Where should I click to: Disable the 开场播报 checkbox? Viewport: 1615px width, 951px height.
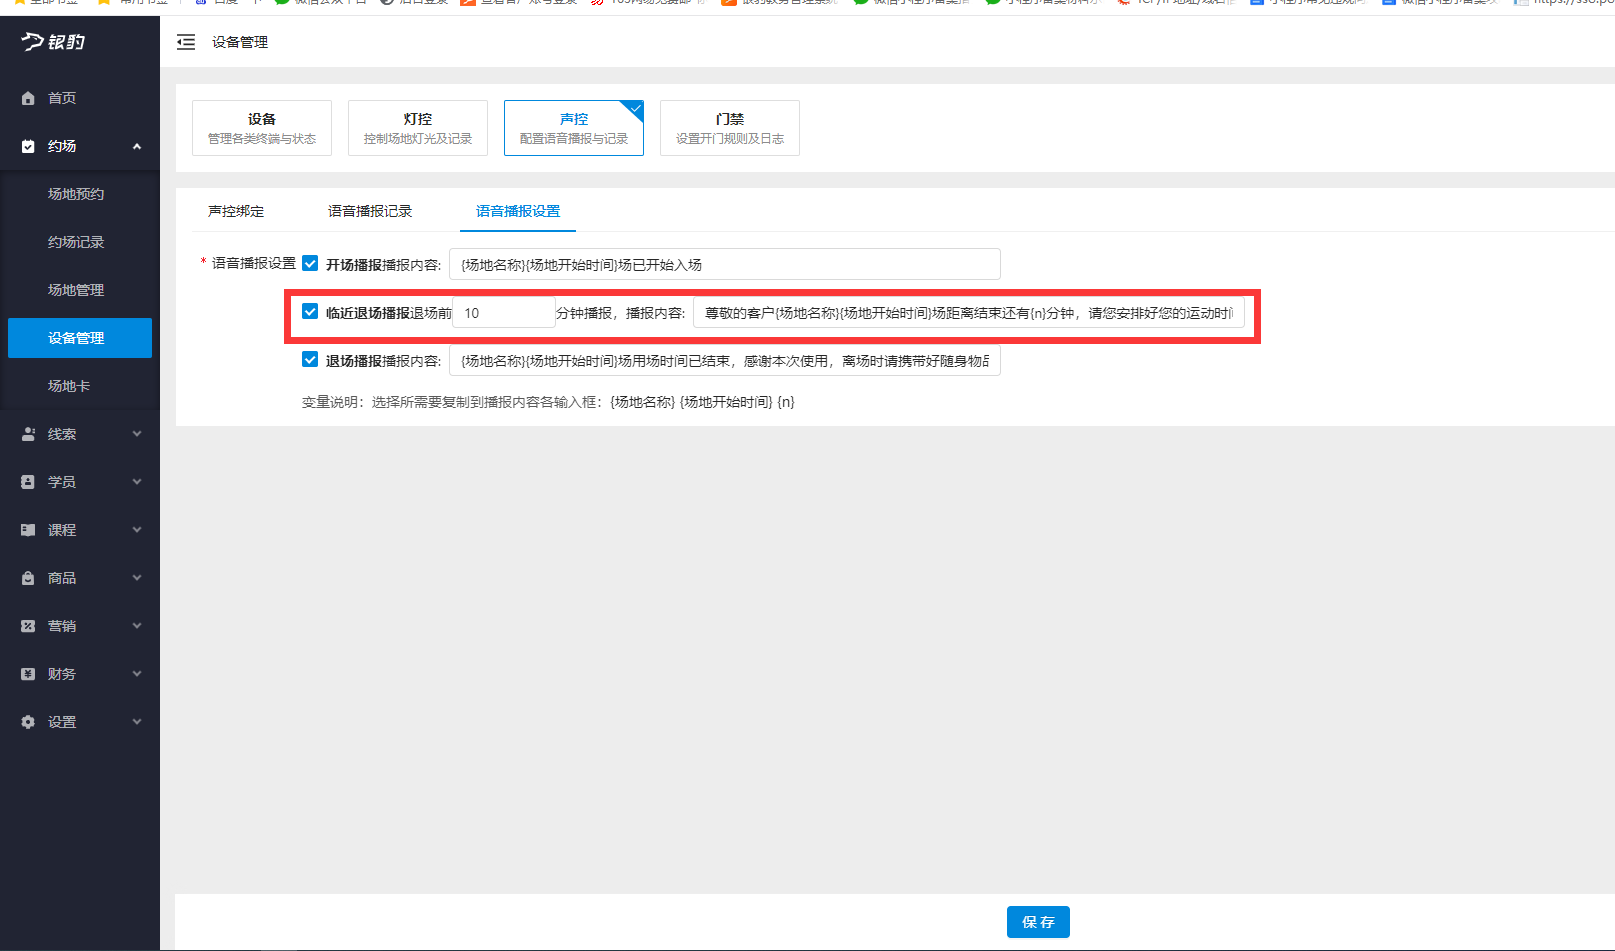[x=310, y=263]
